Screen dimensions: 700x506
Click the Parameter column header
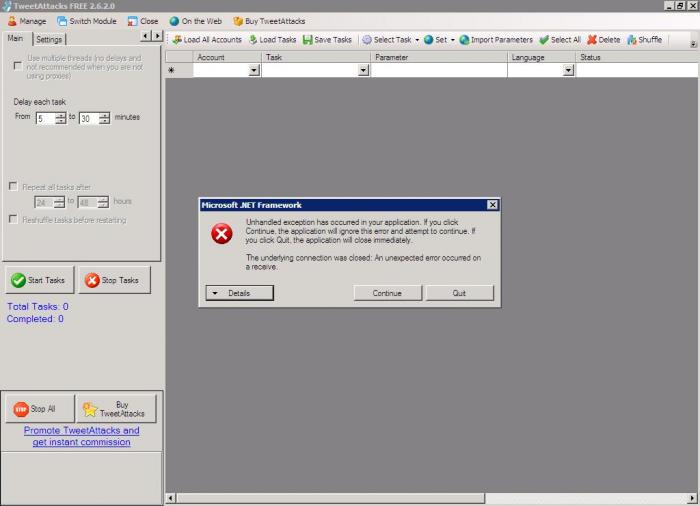coord(439,57)
